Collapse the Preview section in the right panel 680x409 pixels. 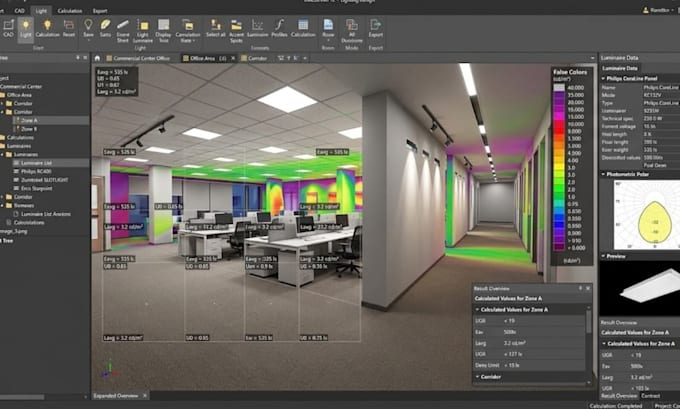tap(603, 256)
